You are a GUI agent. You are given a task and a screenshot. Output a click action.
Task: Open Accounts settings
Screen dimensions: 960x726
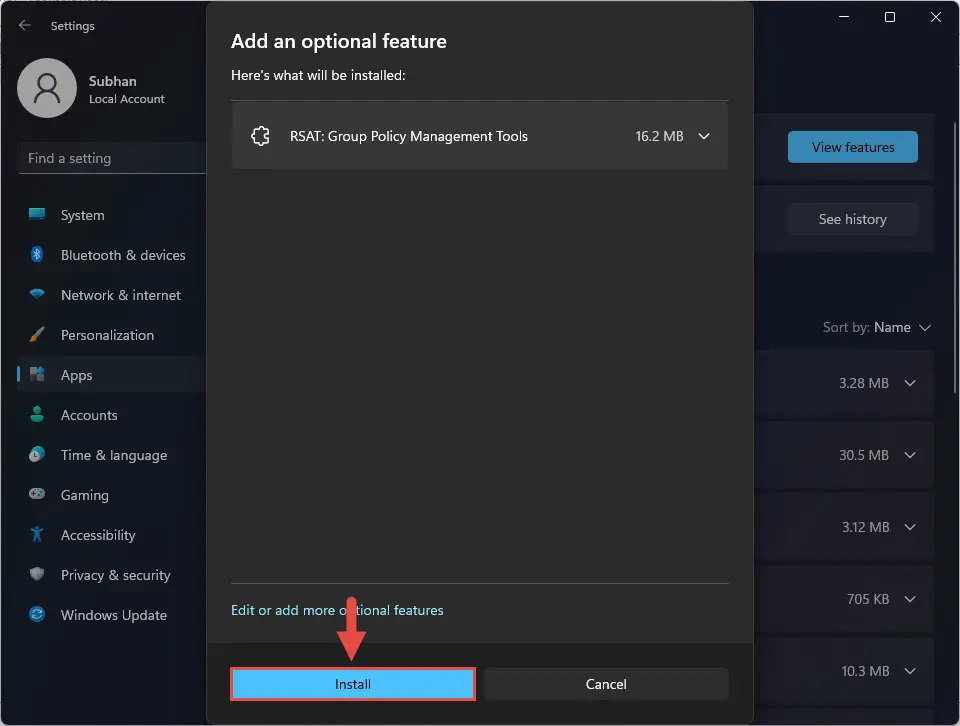click(89, 415)
